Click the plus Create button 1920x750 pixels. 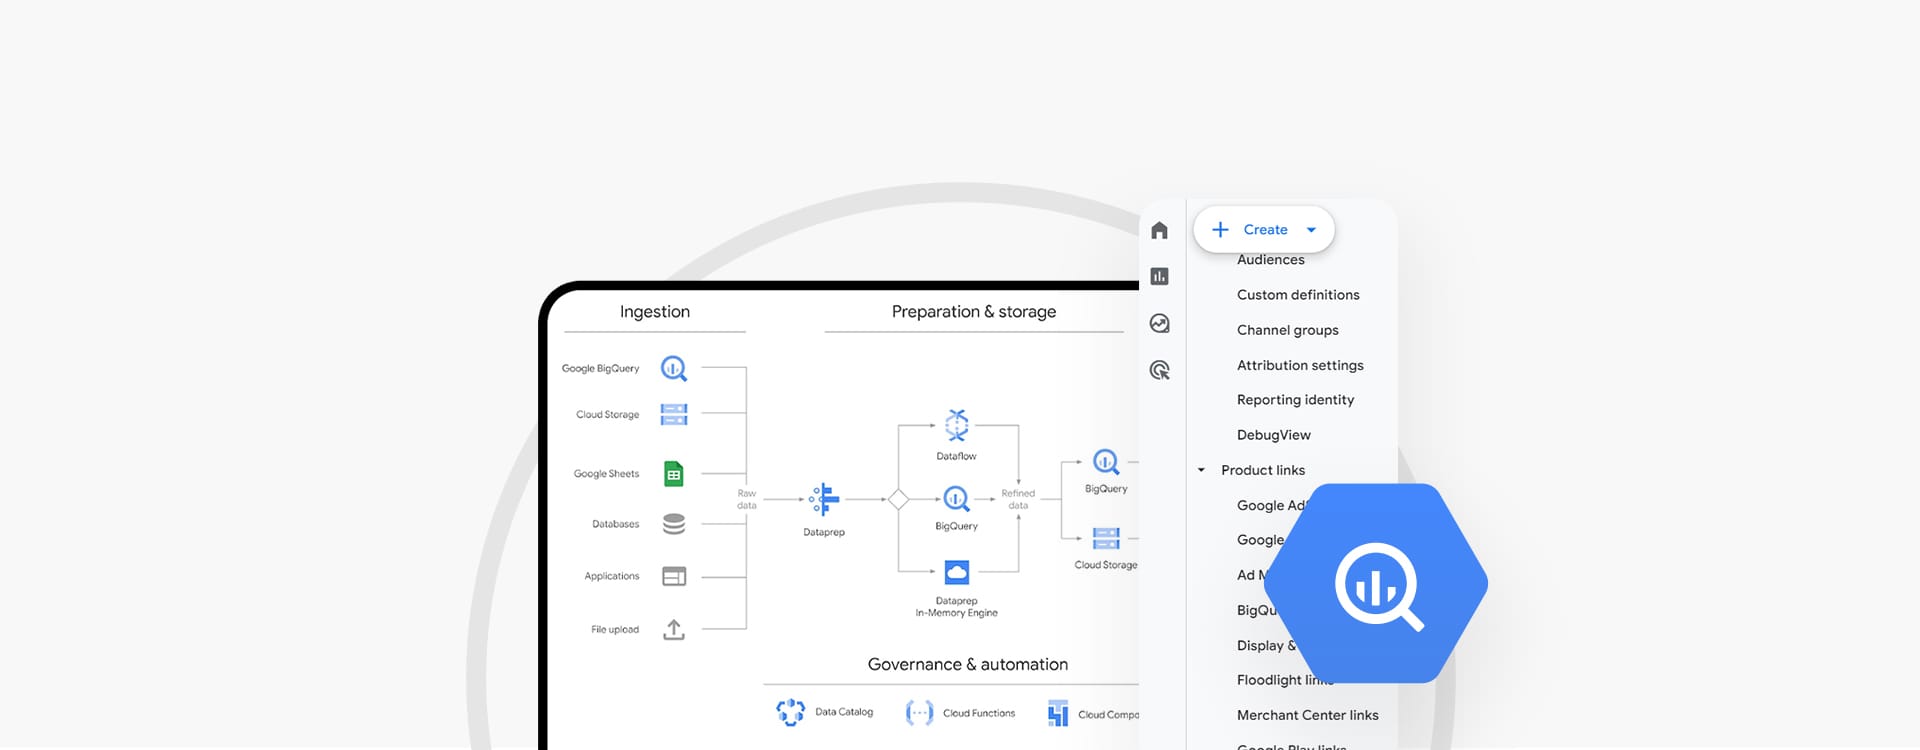coord(1251,230)
